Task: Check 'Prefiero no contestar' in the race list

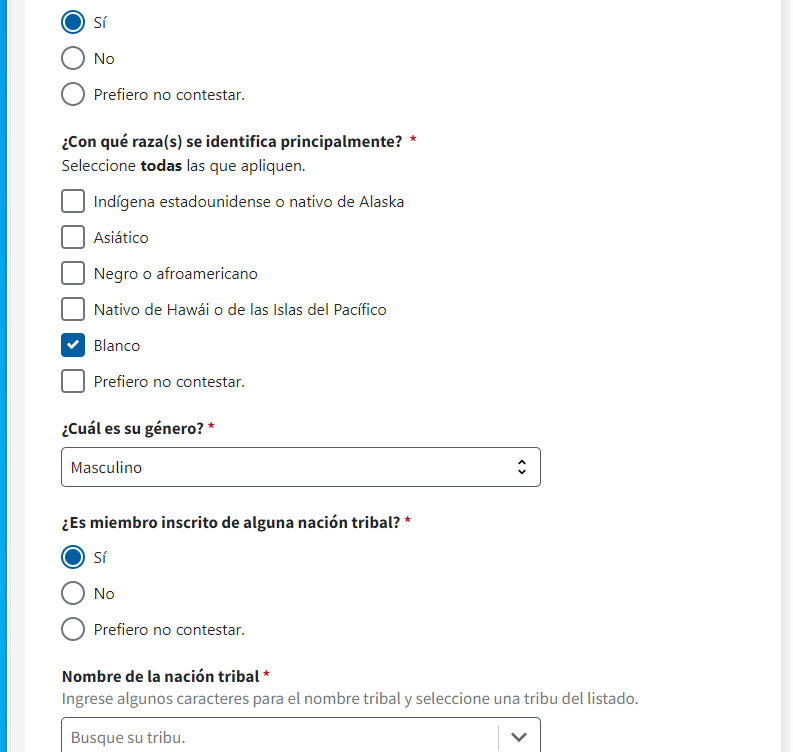Action: pyautogui.click(x=73, y=381)
